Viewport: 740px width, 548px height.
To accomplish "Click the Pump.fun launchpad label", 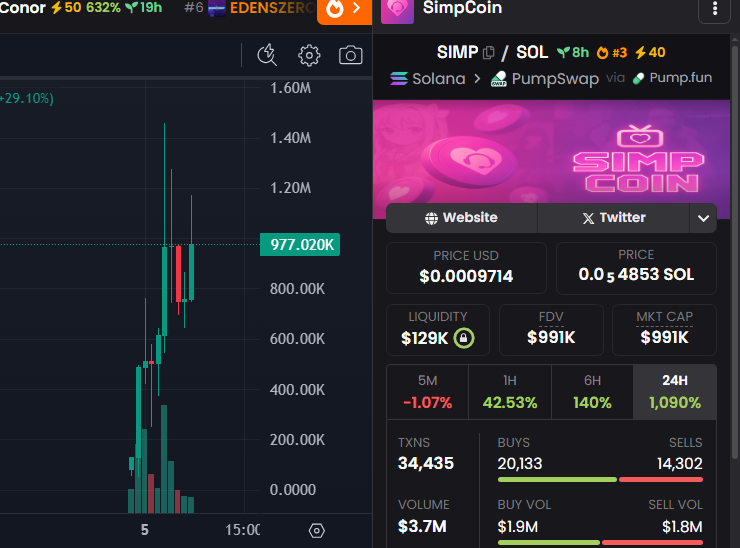I will point(673,78).
